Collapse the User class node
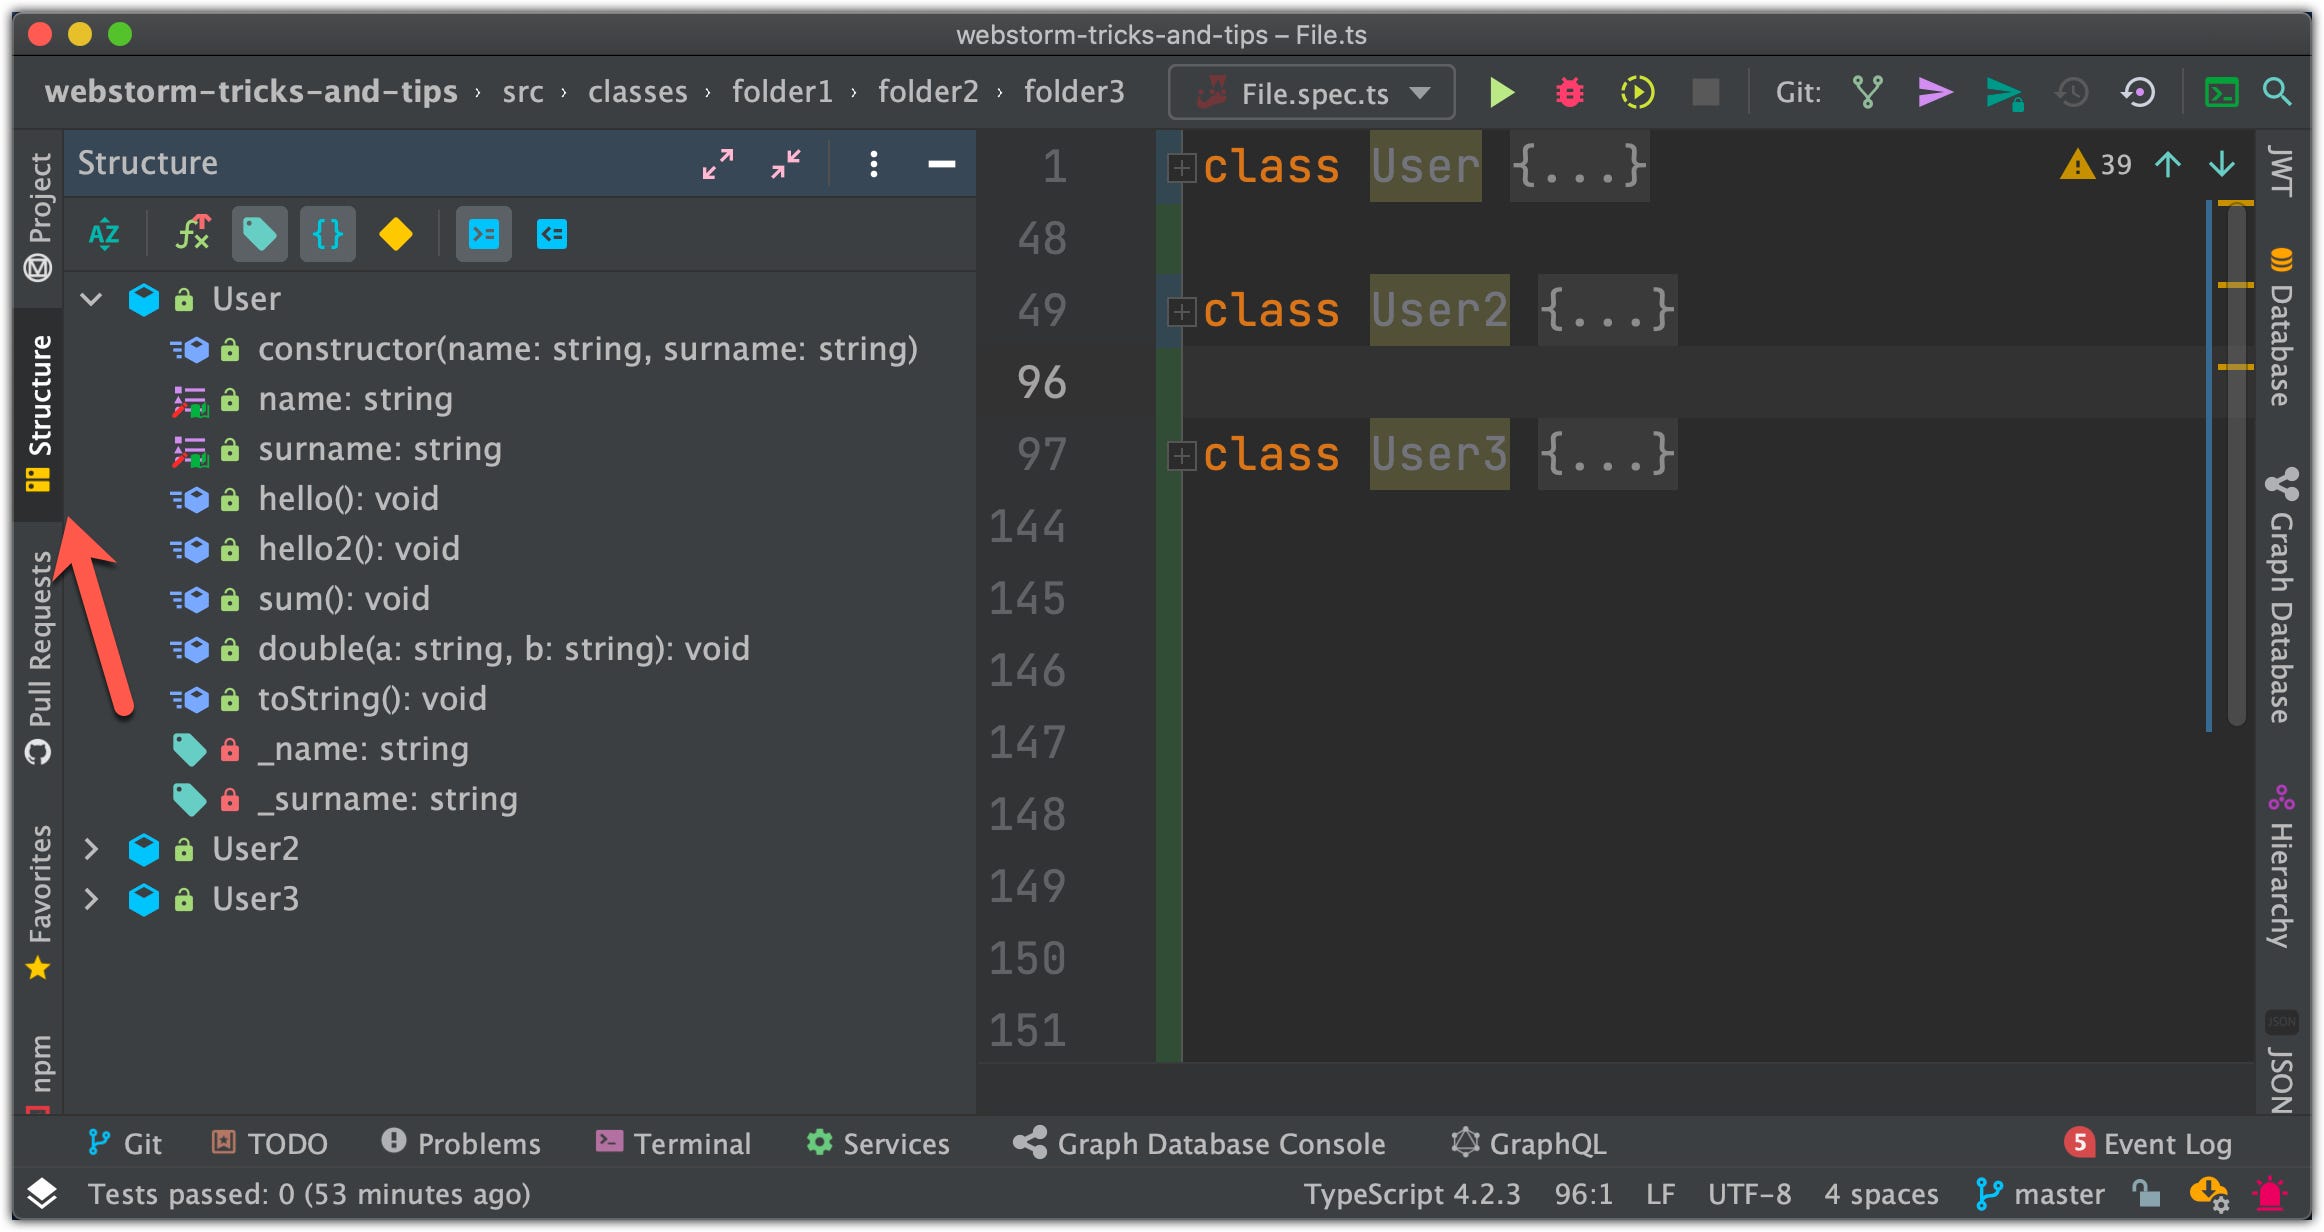 [91, 299]
